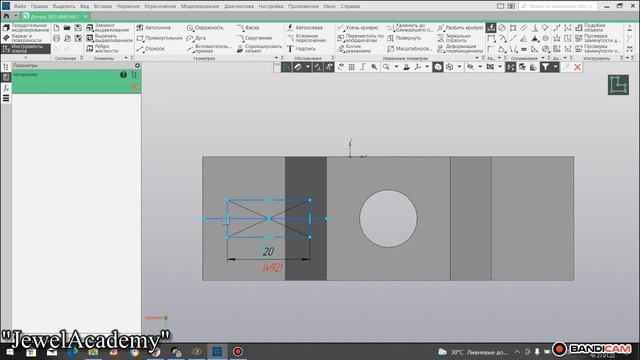Click red X to exit sketch mode
Viewport: 640px width, 360px height.
click(x=577, y=67)
